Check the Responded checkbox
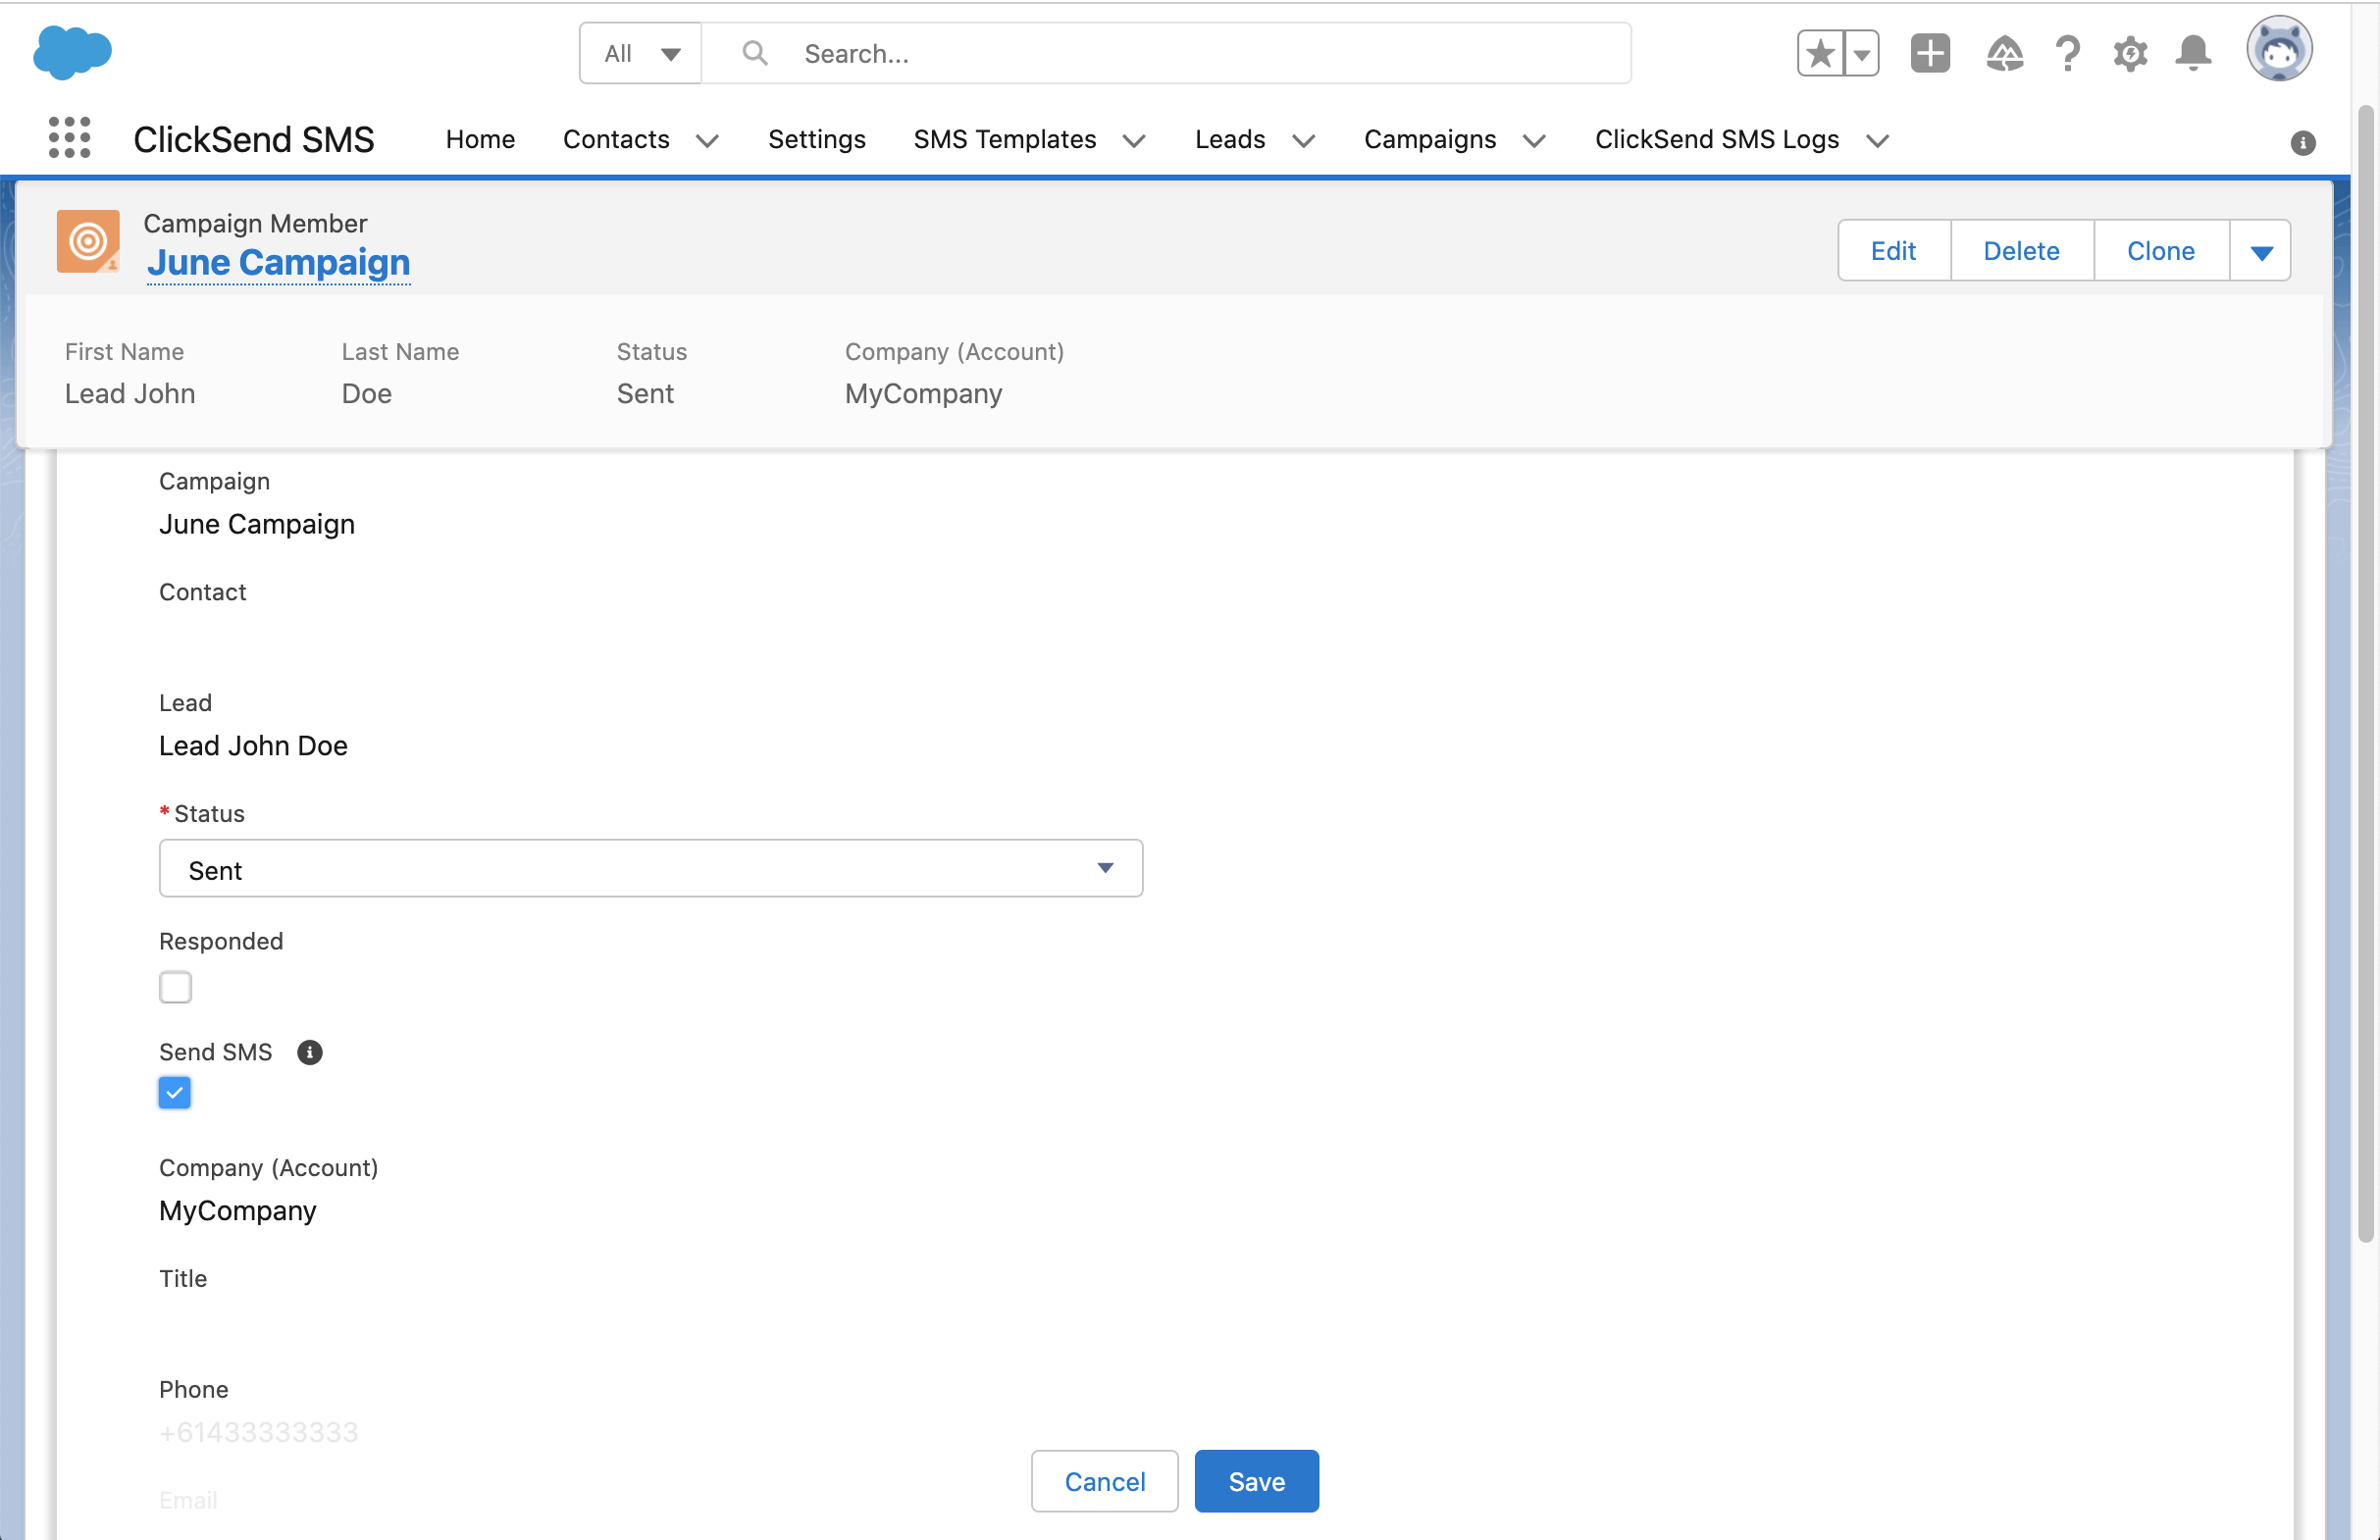Image resolution: width=2380 pixels, height=1540 pixels. (175, 988)
